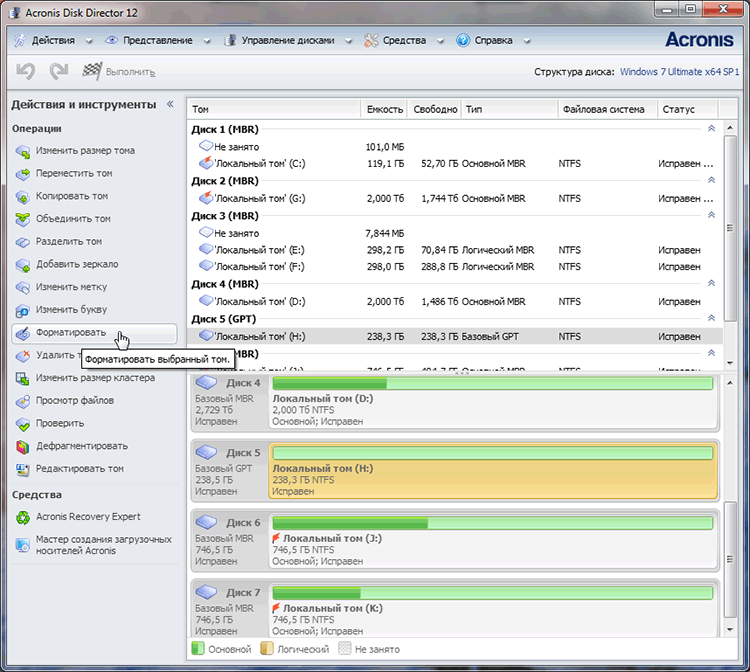Click the Change label icon
This screenshot has height=672, width=750.
(22, 287)
